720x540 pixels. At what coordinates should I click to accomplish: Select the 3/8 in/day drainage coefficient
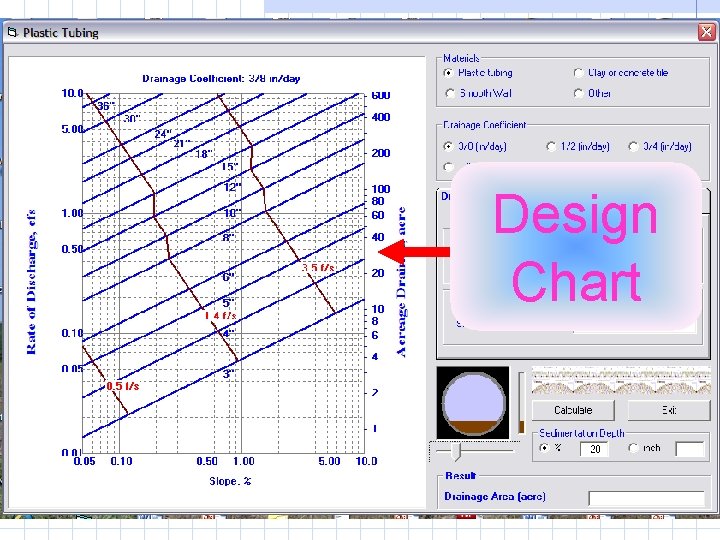[449, 146]
